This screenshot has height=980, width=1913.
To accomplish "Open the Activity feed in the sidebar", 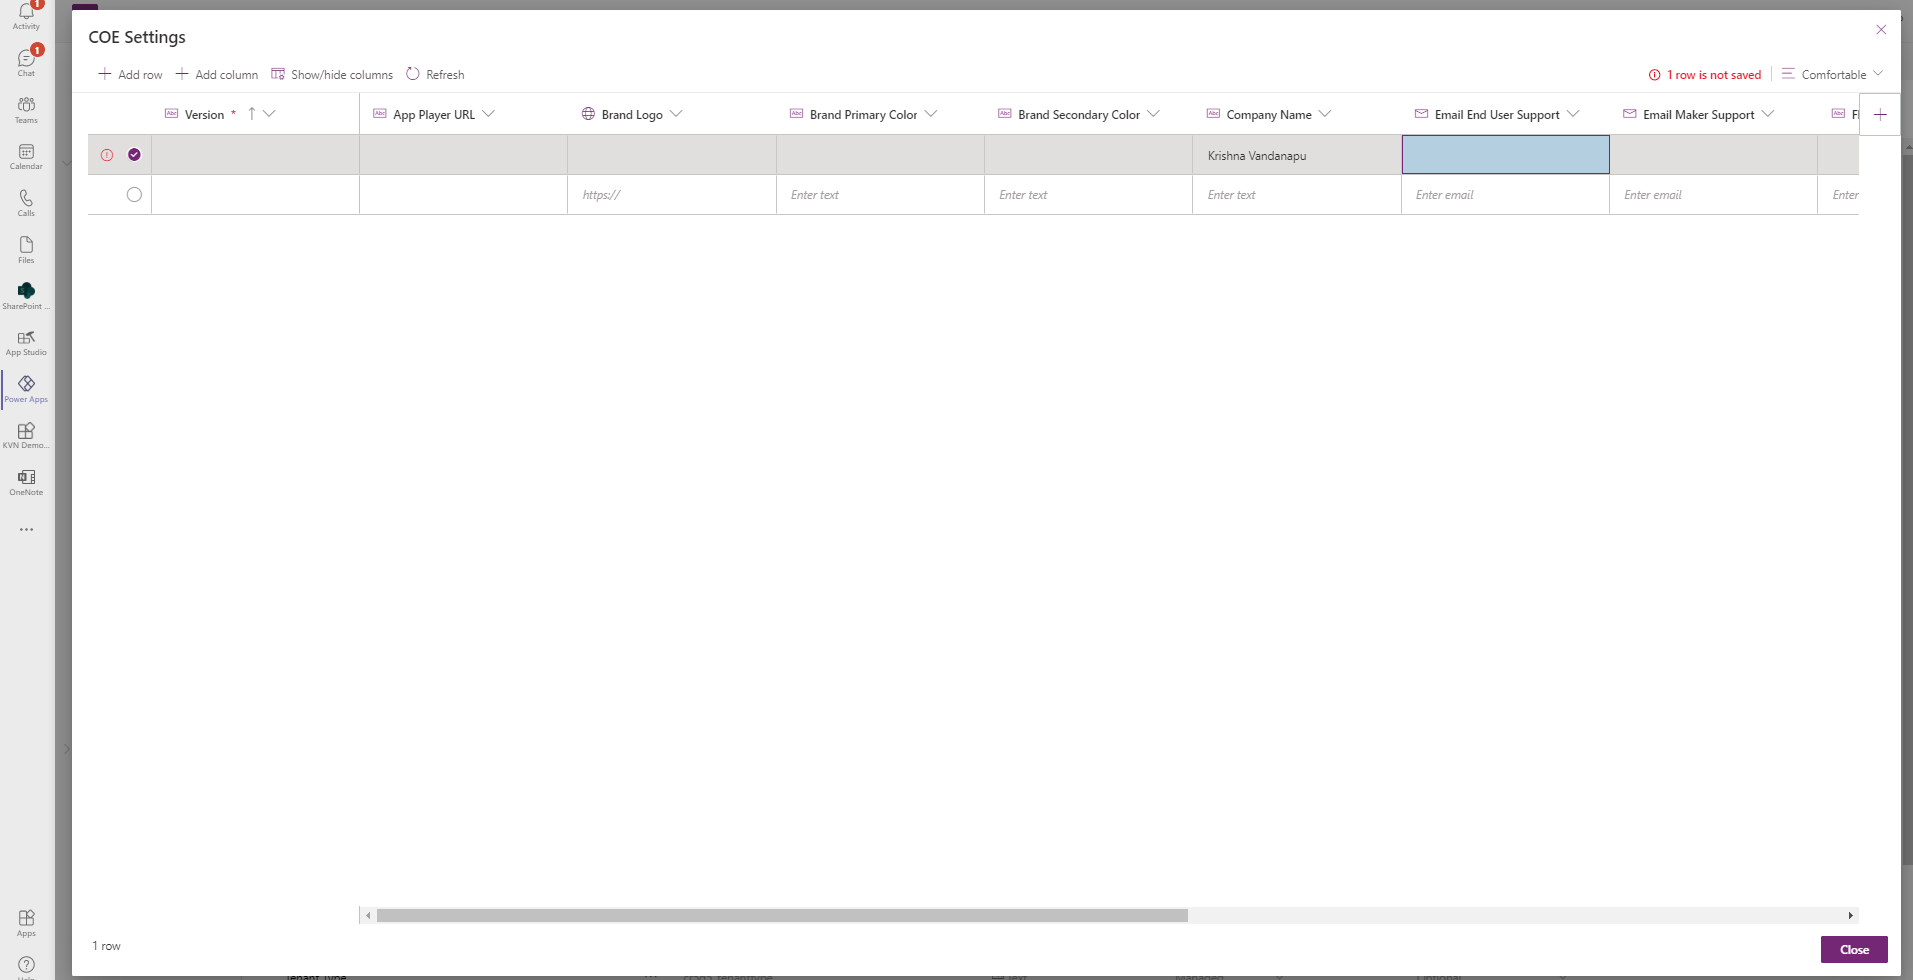I will tap(25, 15).
